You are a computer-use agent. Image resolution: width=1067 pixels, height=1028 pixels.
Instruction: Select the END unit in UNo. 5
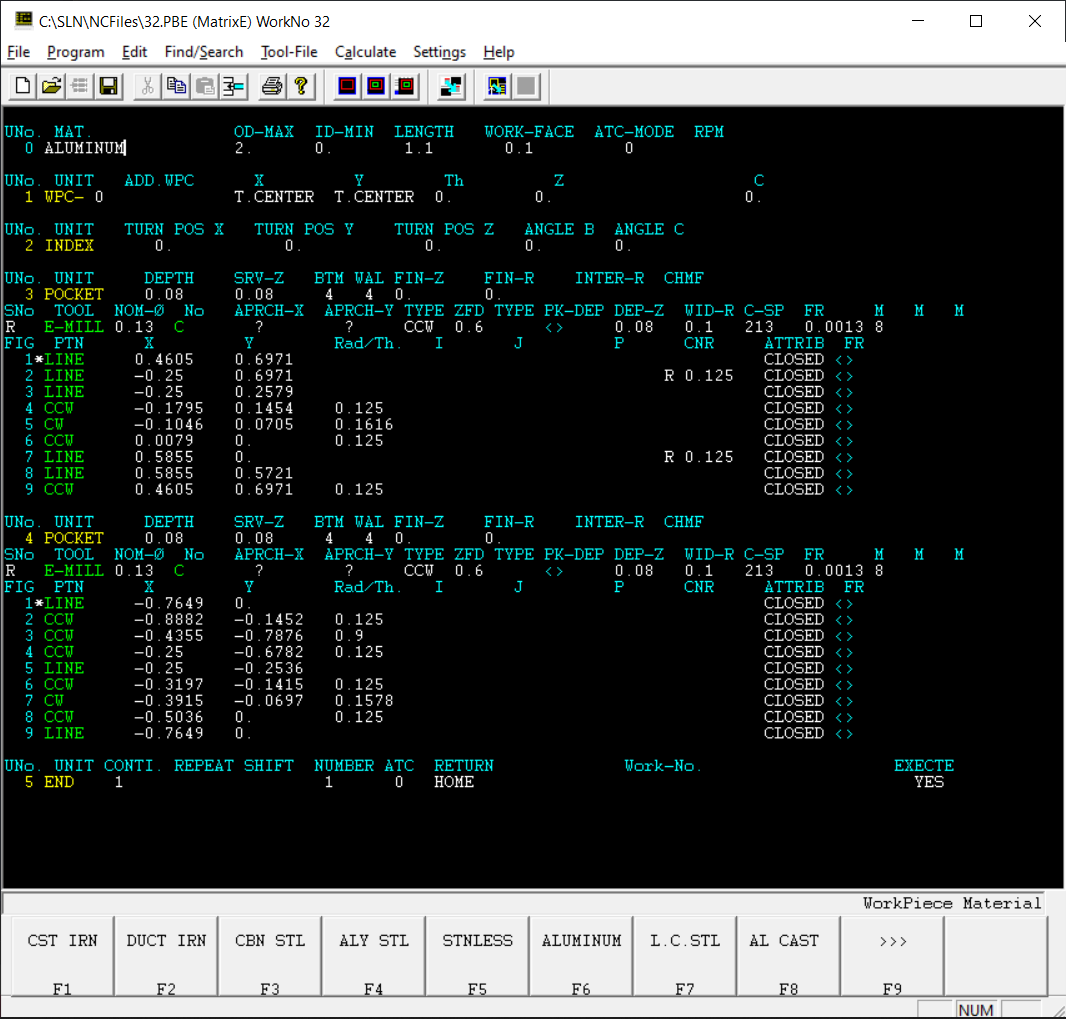pos(59,782)
